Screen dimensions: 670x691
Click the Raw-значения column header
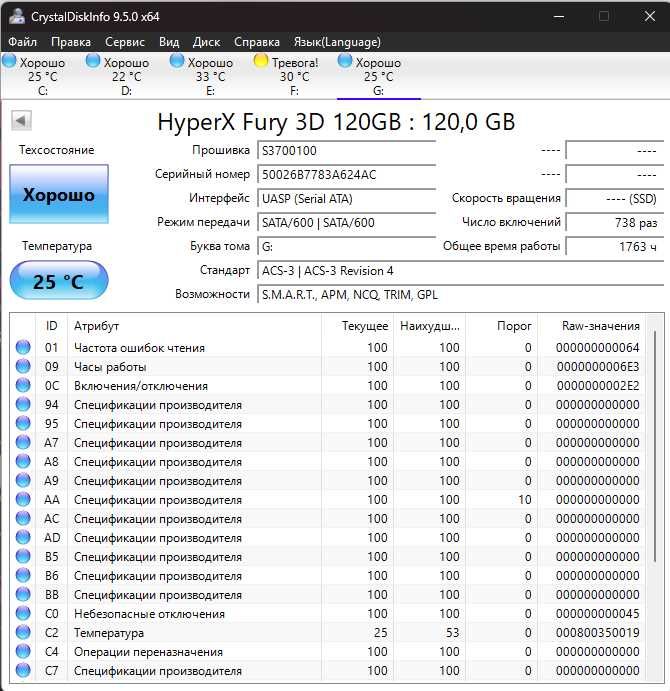coord(591,326)
